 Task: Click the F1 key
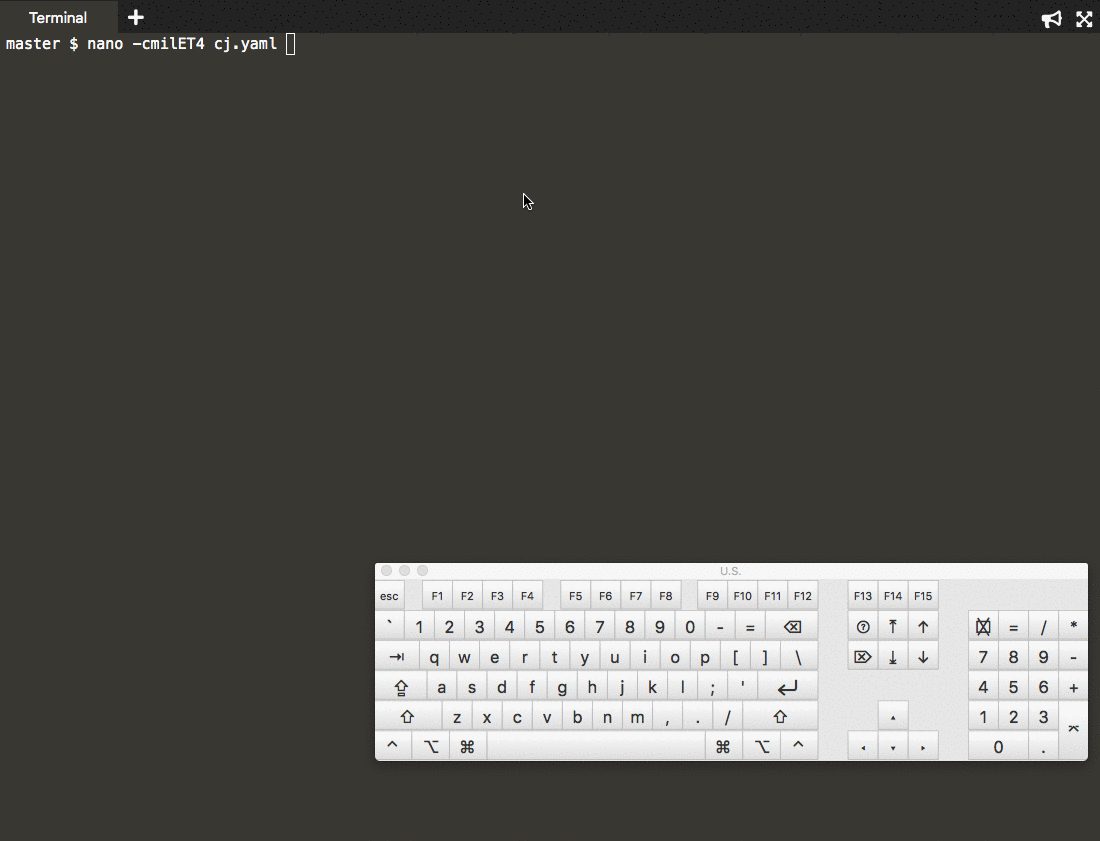[x=437, y=596]
